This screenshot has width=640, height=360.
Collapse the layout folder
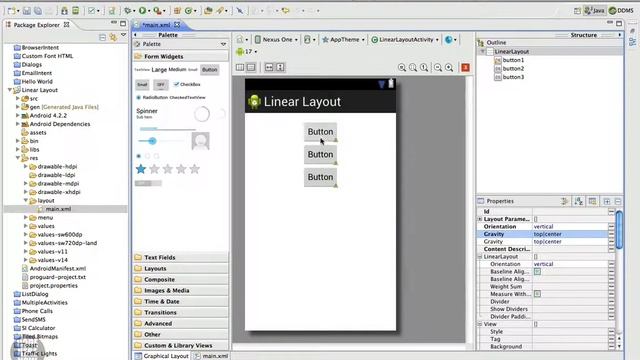coord(26,200)
